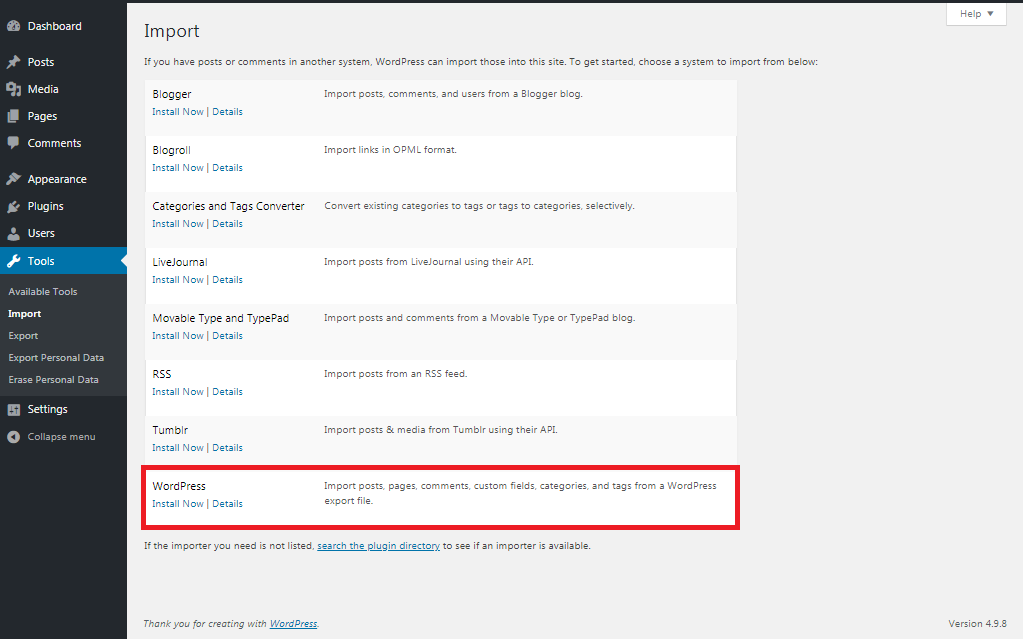Click the Collapse menu arrow icon

[x=14, y=437]
